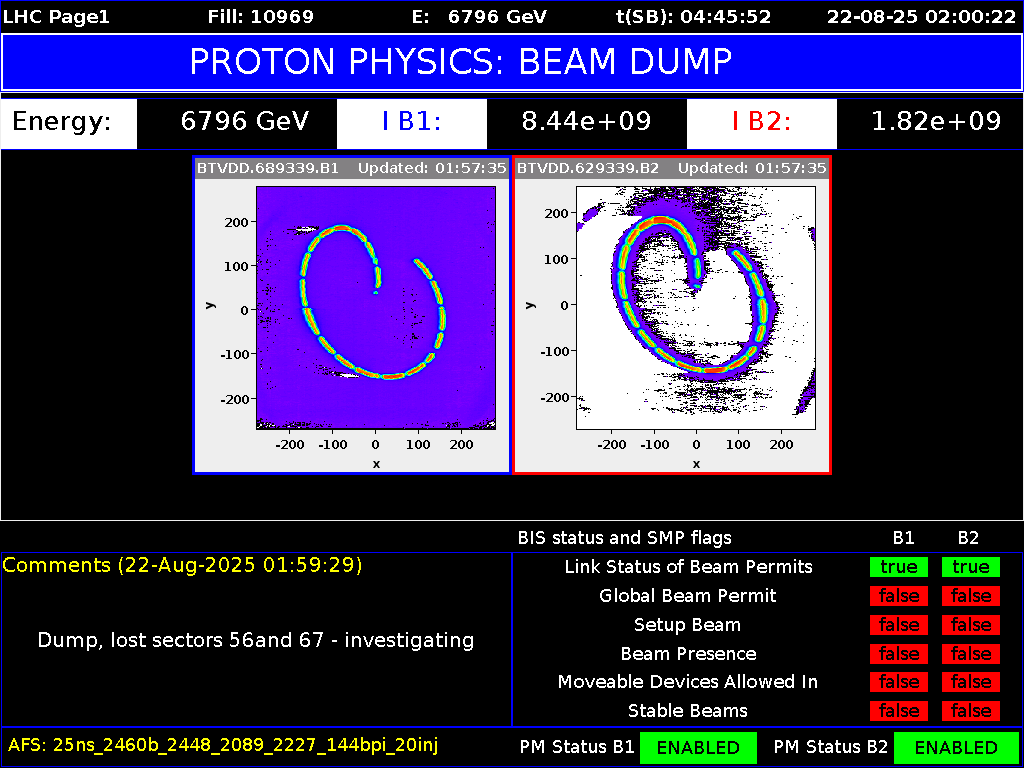Click B1 Stable Beams 'false' flag
The width and height of the screenshot is (1024, 768).
point(899,711)
